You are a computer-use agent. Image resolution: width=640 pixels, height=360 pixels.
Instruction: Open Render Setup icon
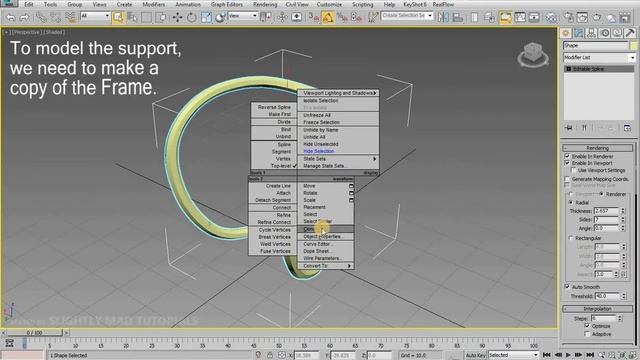pyautogui.click(x=569, y=17)
